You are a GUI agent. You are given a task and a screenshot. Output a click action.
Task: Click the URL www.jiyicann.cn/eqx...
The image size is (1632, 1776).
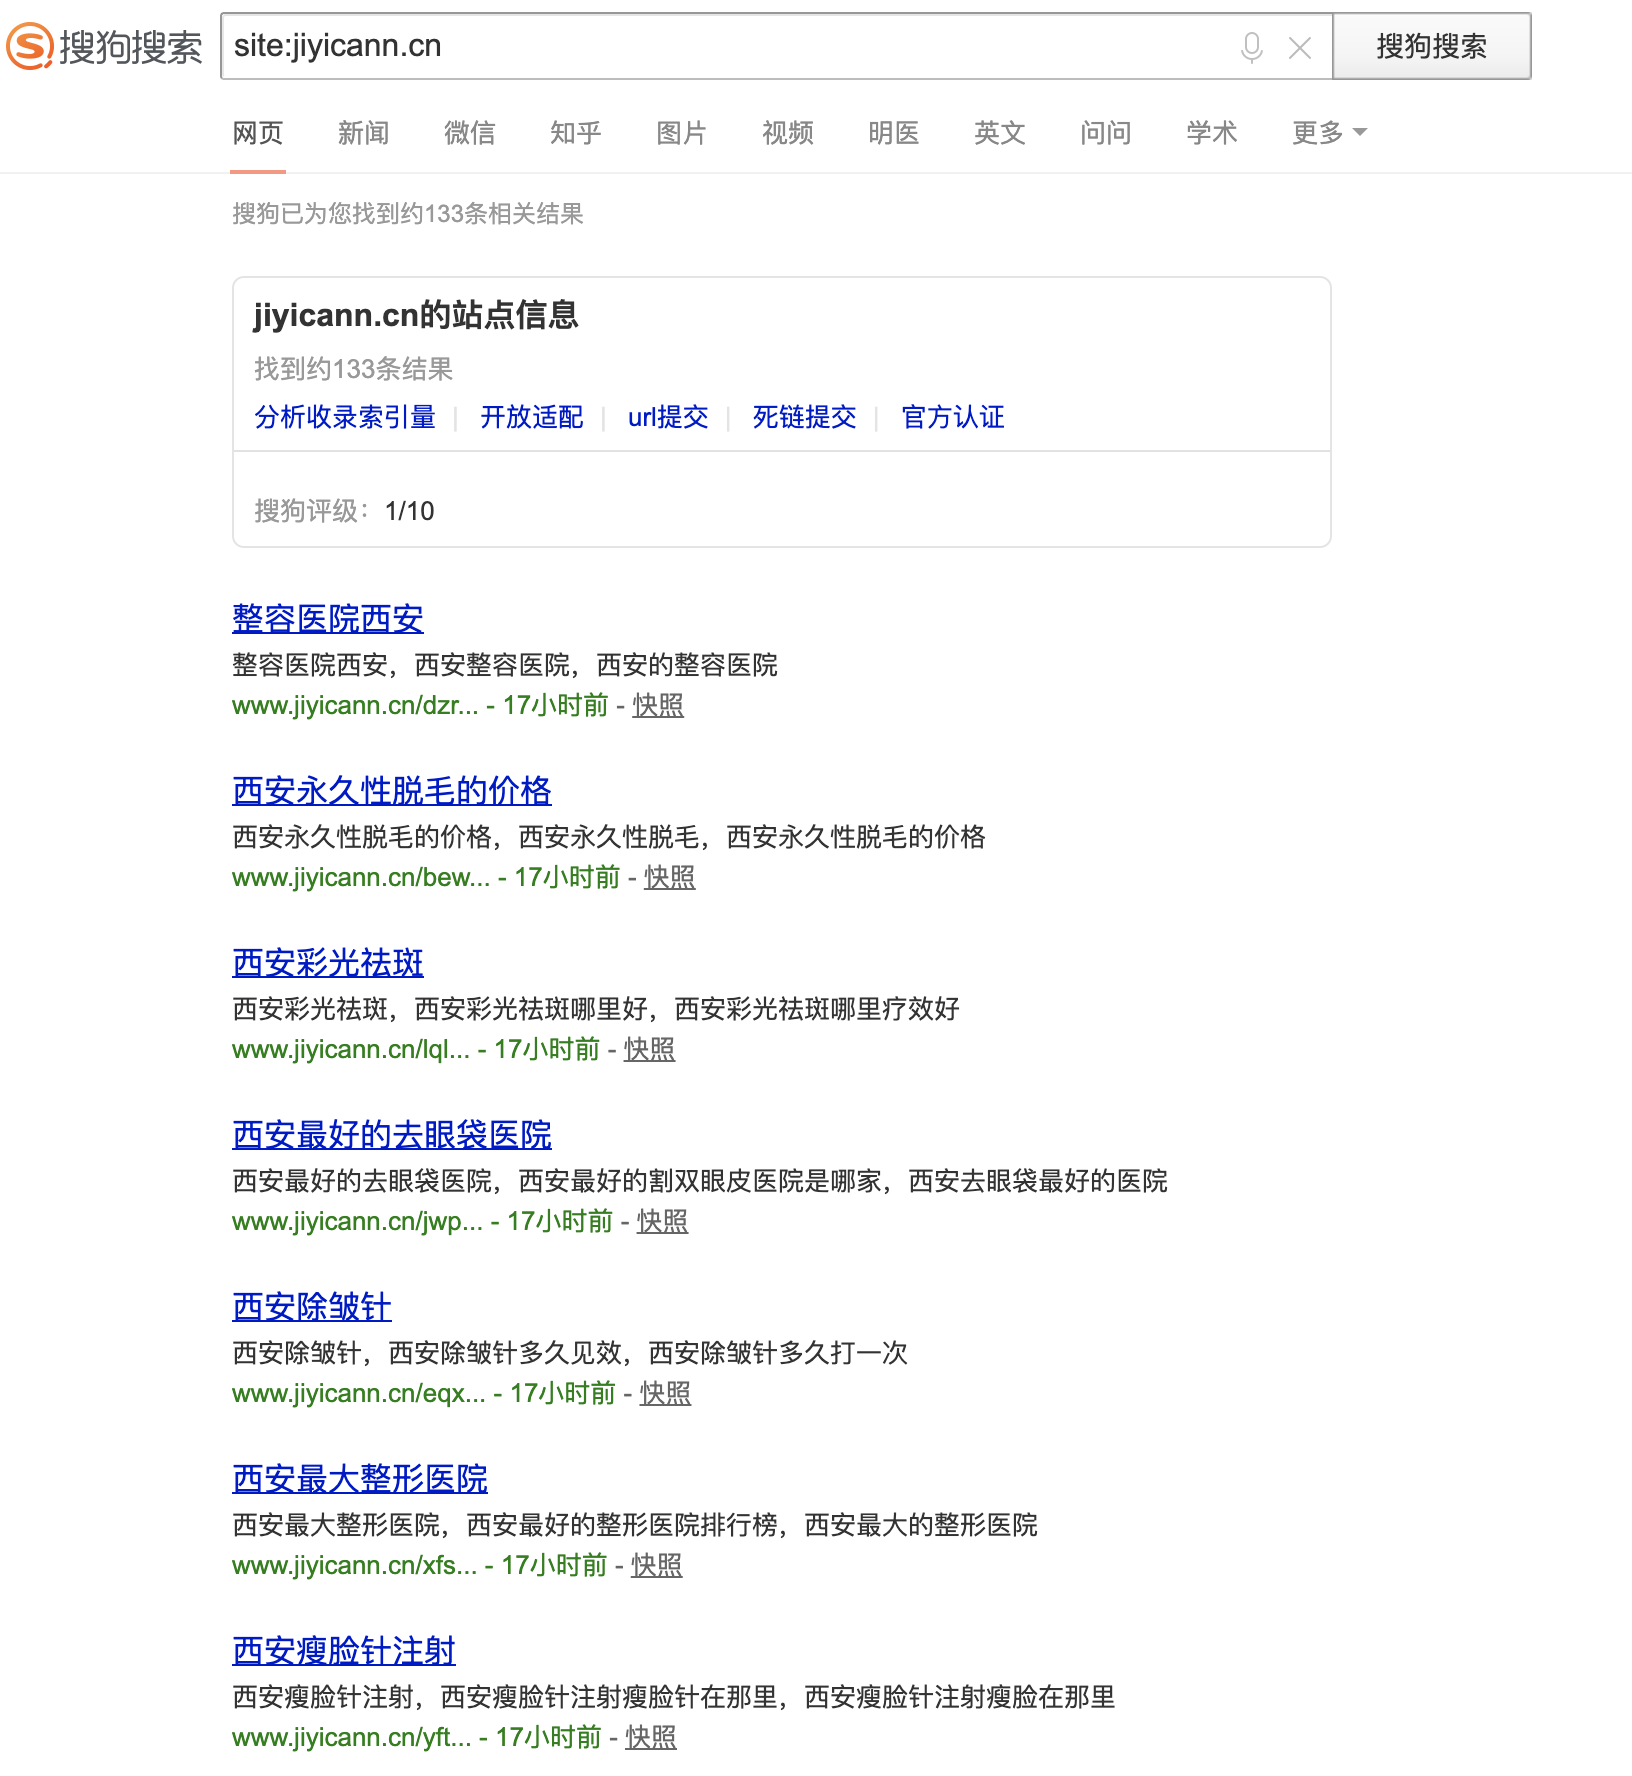(359, 1394)
